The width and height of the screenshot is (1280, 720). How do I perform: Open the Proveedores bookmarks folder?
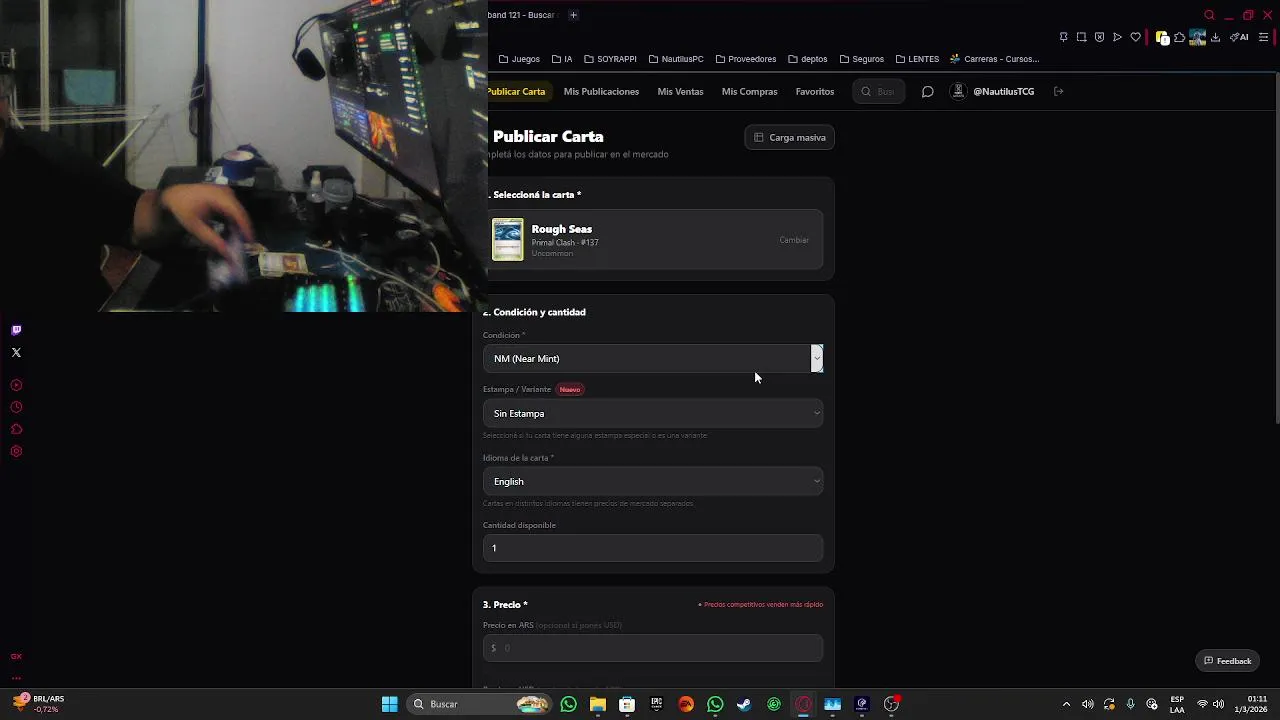[x=746, y=59]
